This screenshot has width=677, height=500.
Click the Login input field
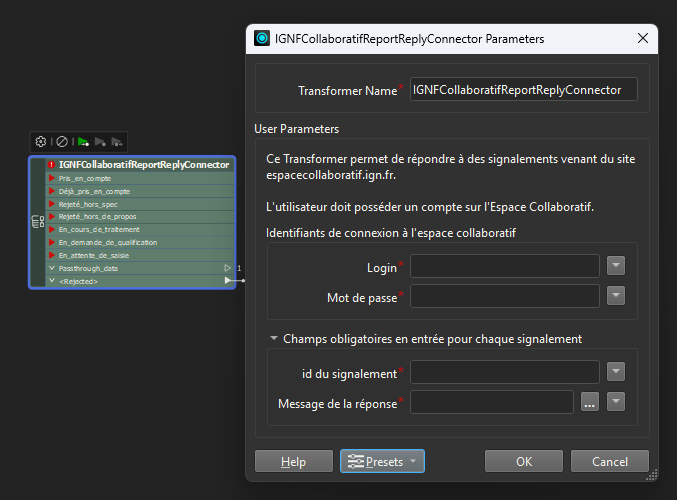505,266
